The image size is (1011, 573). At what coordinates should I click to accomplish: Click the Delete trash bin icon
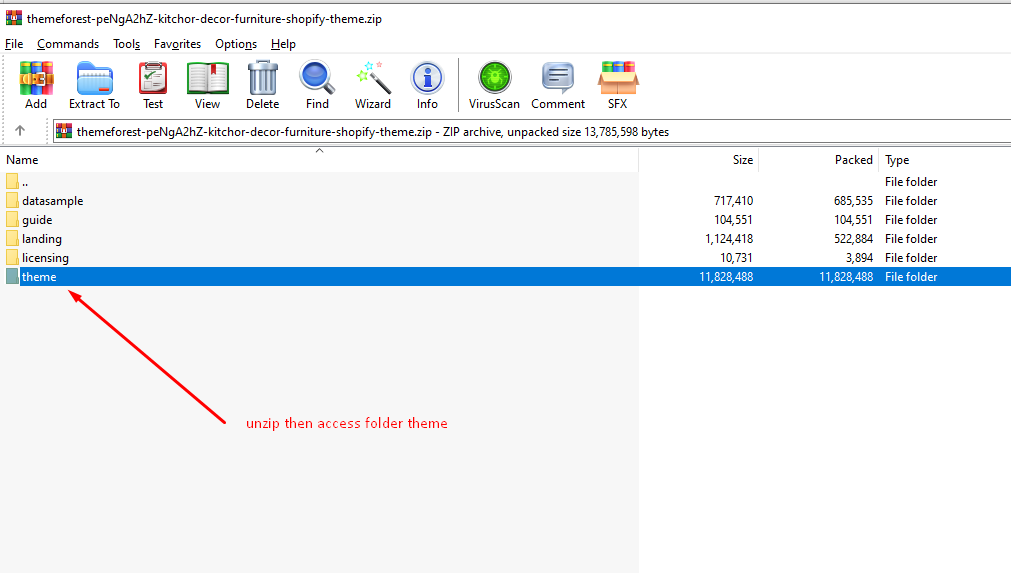(x=262, y=78)
